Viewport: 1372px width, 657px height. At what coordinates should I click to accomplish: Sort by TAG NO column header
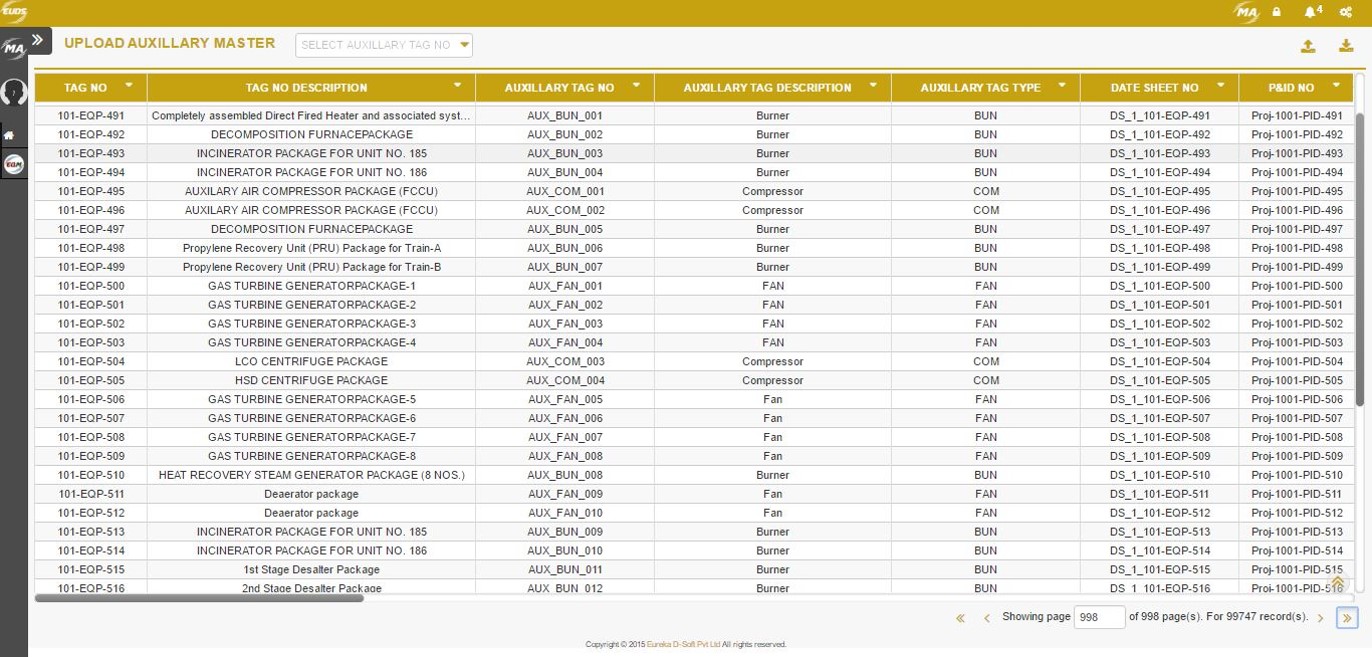pyautogui.click(x=85, y=88)
